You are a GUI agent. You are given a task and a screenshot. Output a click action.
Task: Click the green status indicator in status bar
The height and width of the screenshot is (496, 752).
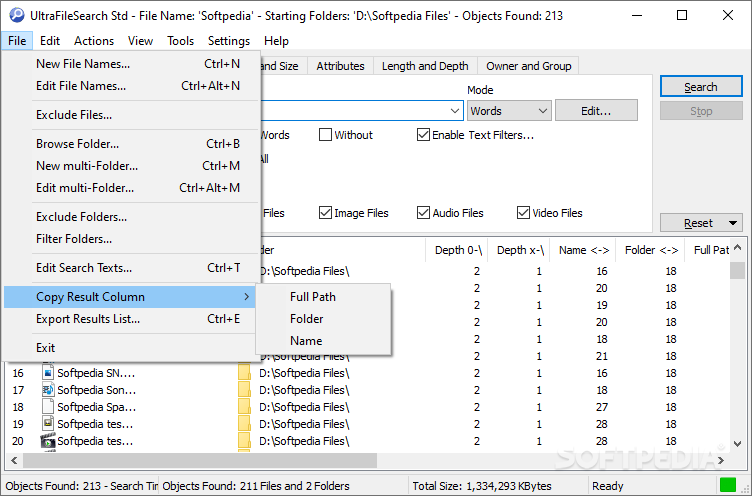click(x=728, y=485)
